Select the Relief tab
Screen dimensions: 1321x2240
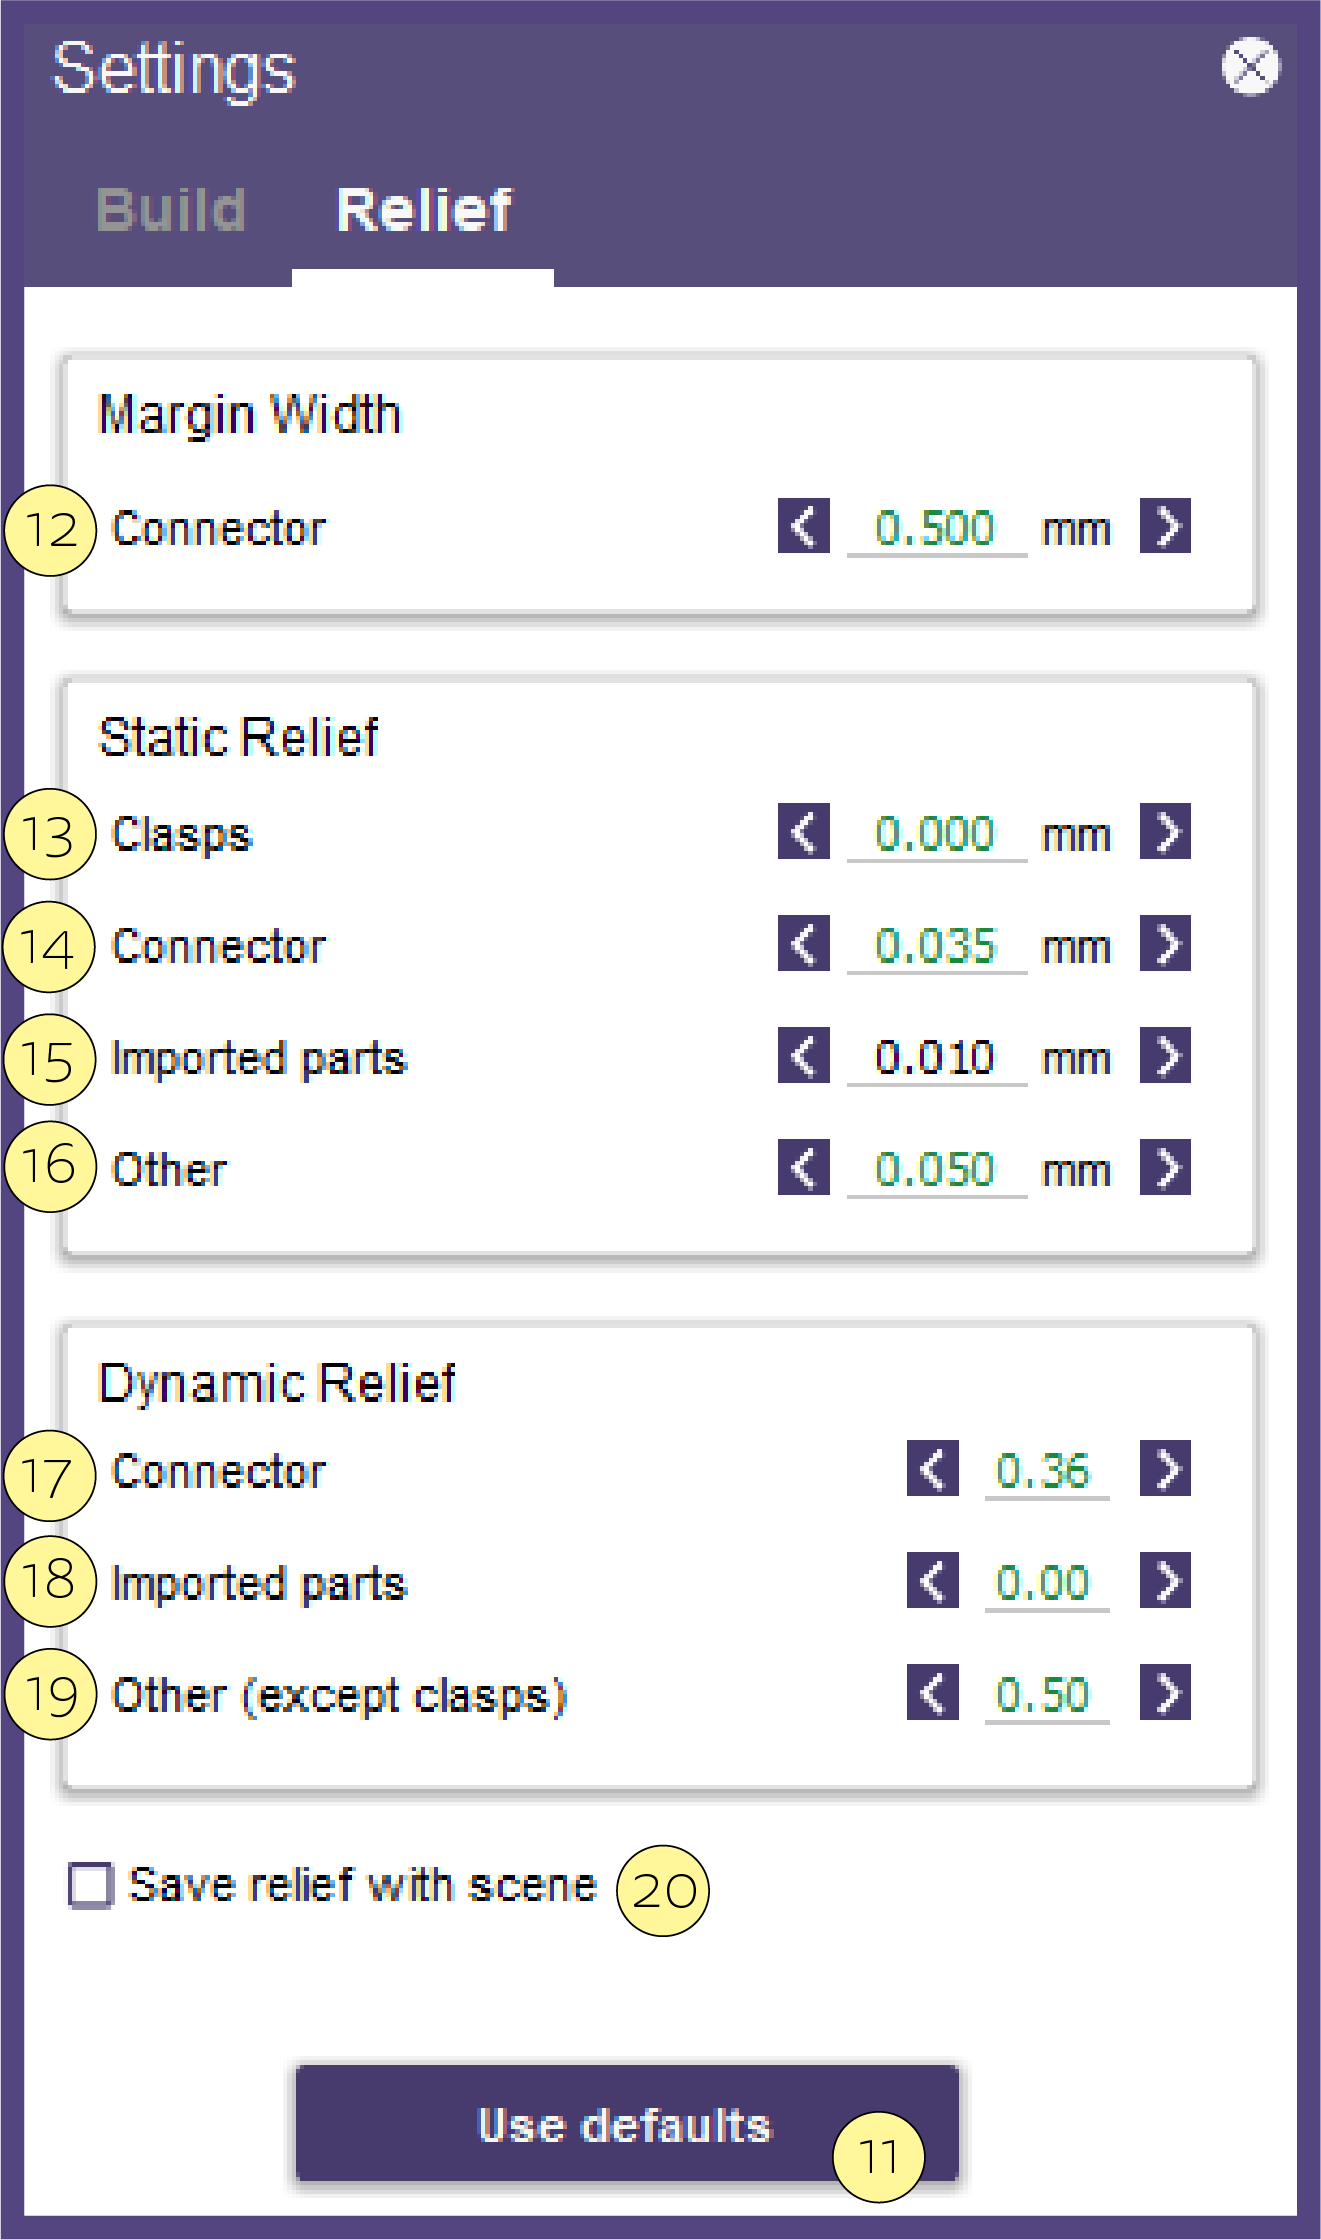[x=424, y=210]
